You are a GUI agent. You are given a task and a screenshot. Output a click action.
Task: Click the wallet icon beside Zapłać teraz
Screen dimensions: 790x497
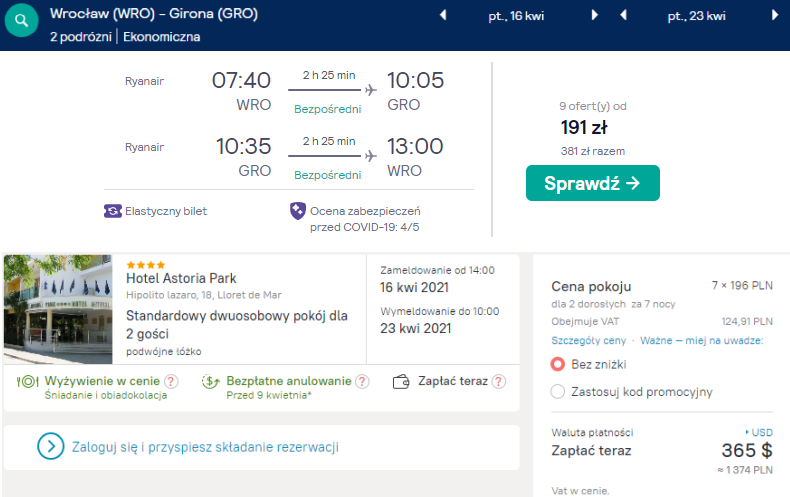pyautogui.click(x=402, y=381)
